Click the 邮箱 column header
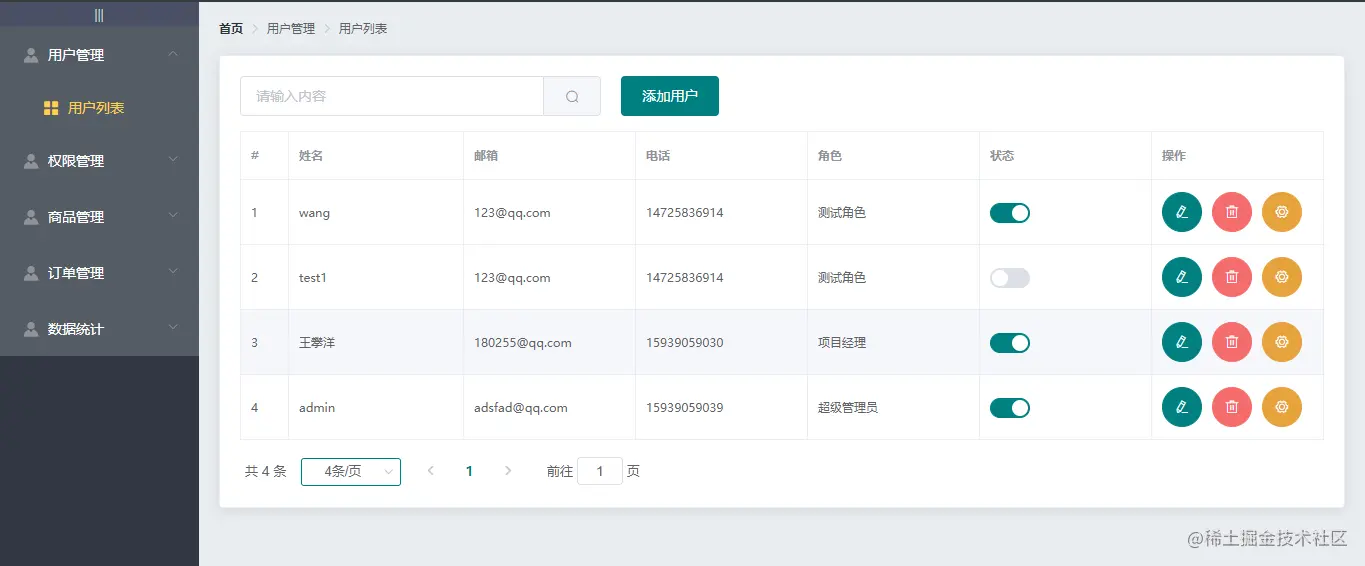 pos(486,156)
